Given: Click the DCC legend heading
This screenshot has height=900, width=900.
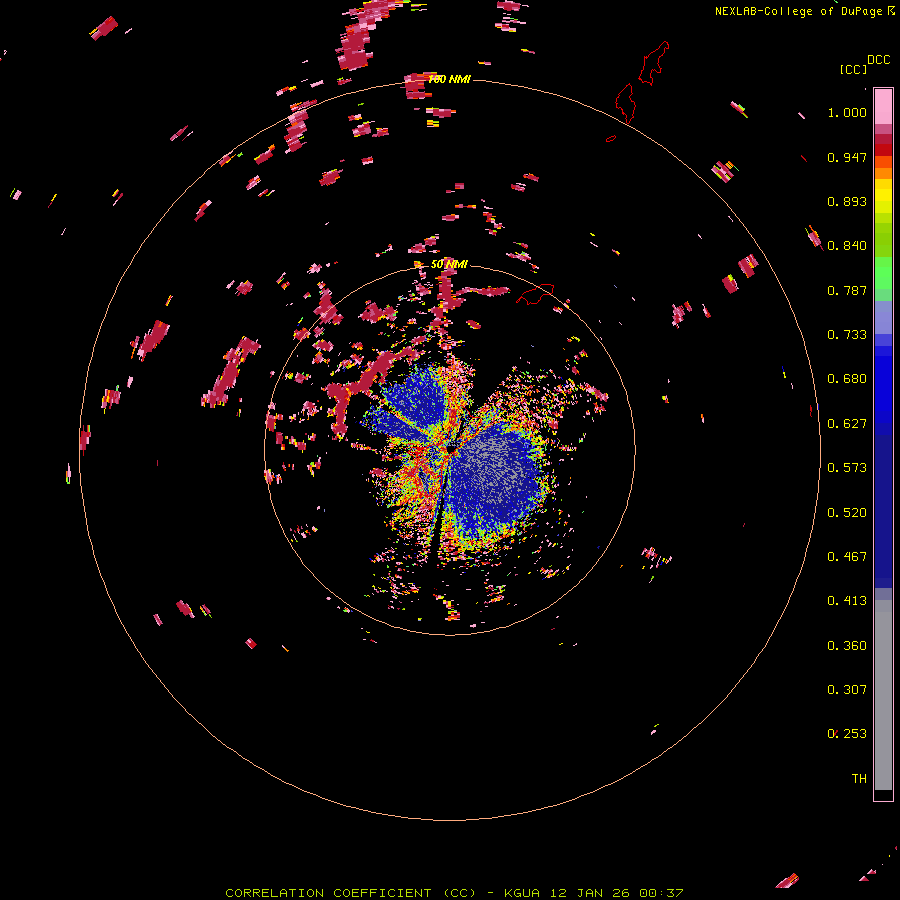Looking at the screenshot, I should click(x=878, y=60).
